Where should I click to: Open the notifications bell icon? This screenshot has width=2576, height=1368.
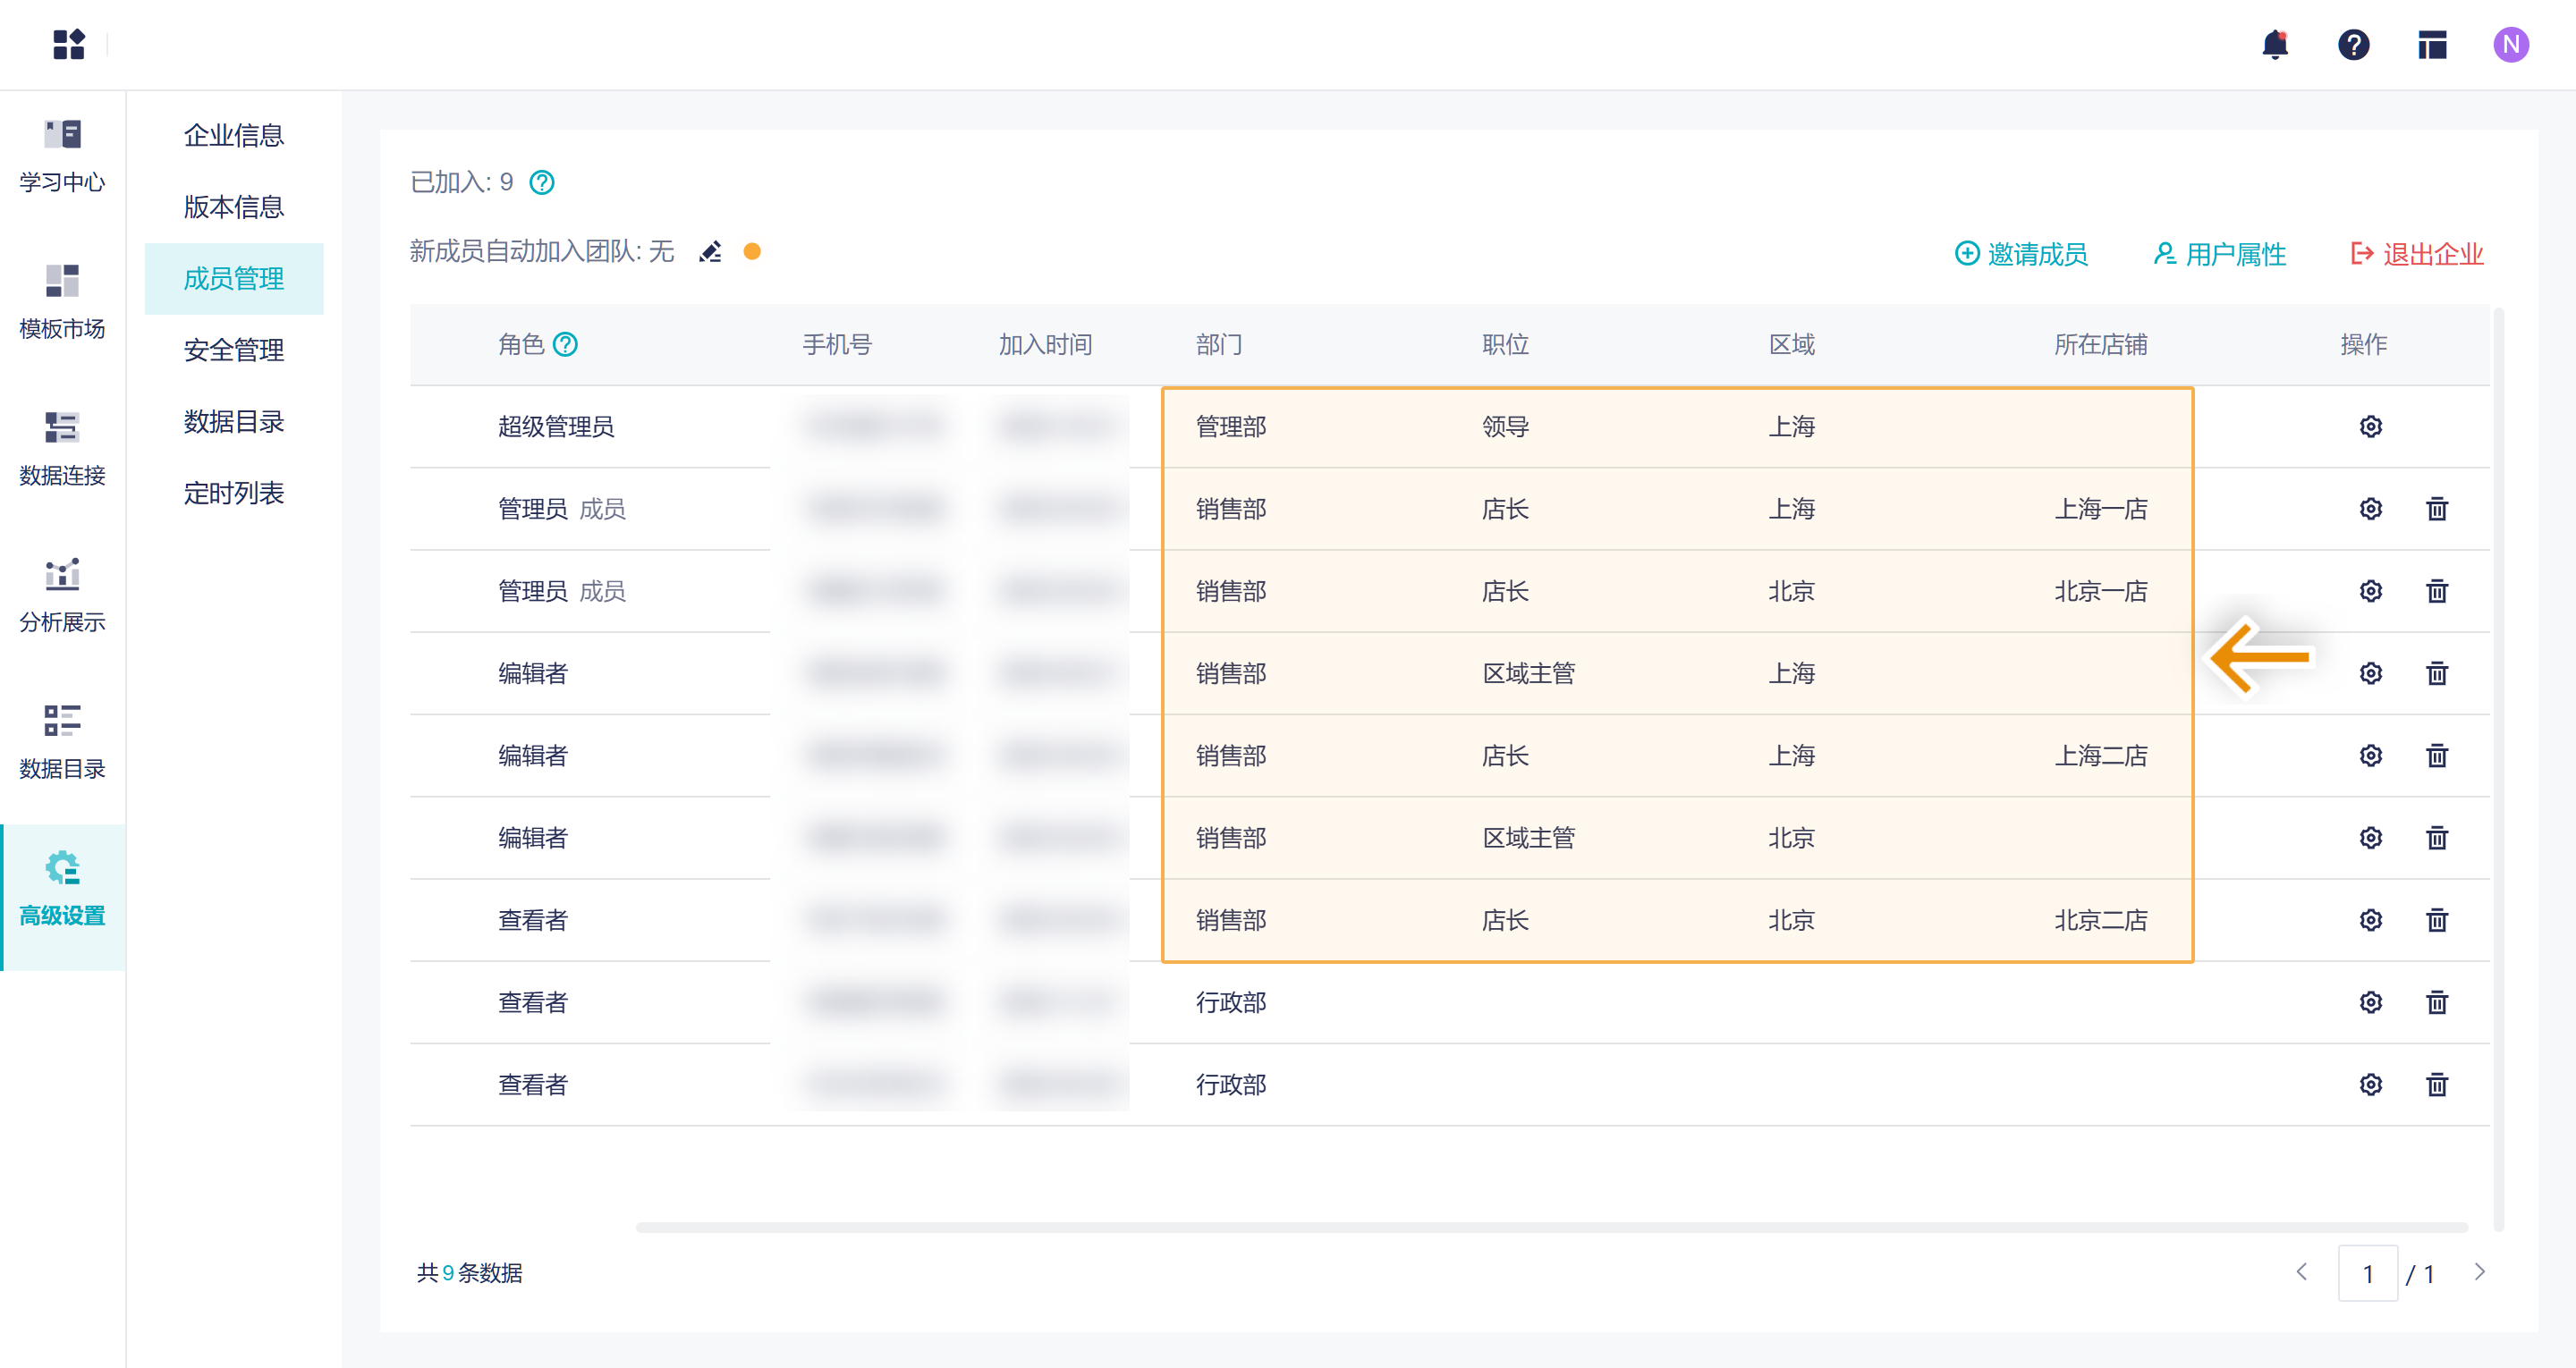(2275, 44)
